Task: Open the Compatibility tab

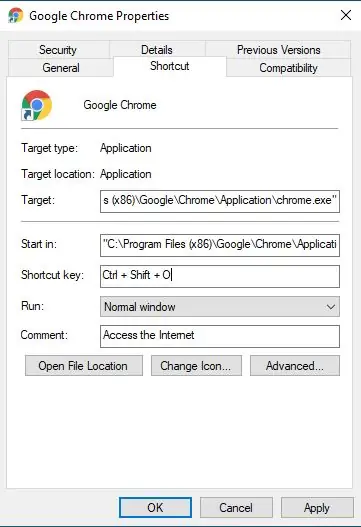Action: 288,68
